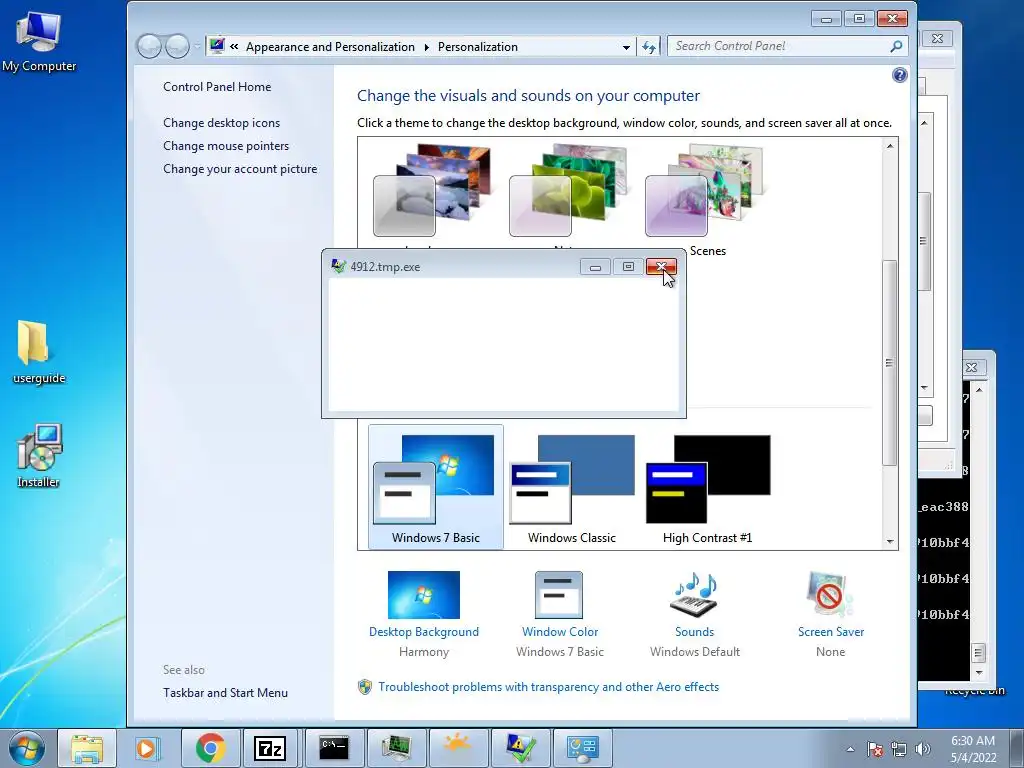1024x768 pixels.
Task: Select the landscapes Aero theme thumbnail
Action: tap(432, 191)
